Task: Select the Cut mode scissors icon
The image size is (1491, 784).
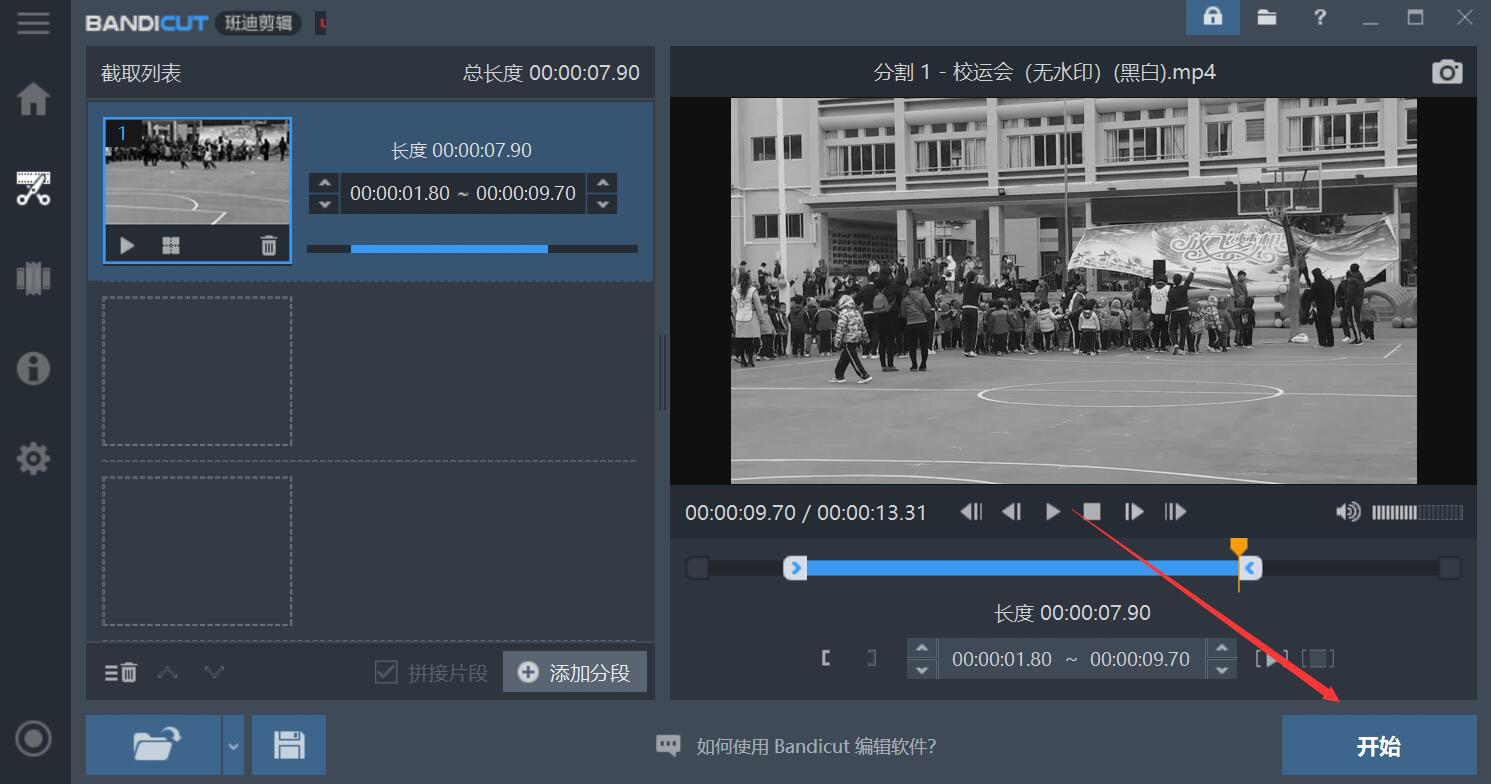Action: [33, 188]
